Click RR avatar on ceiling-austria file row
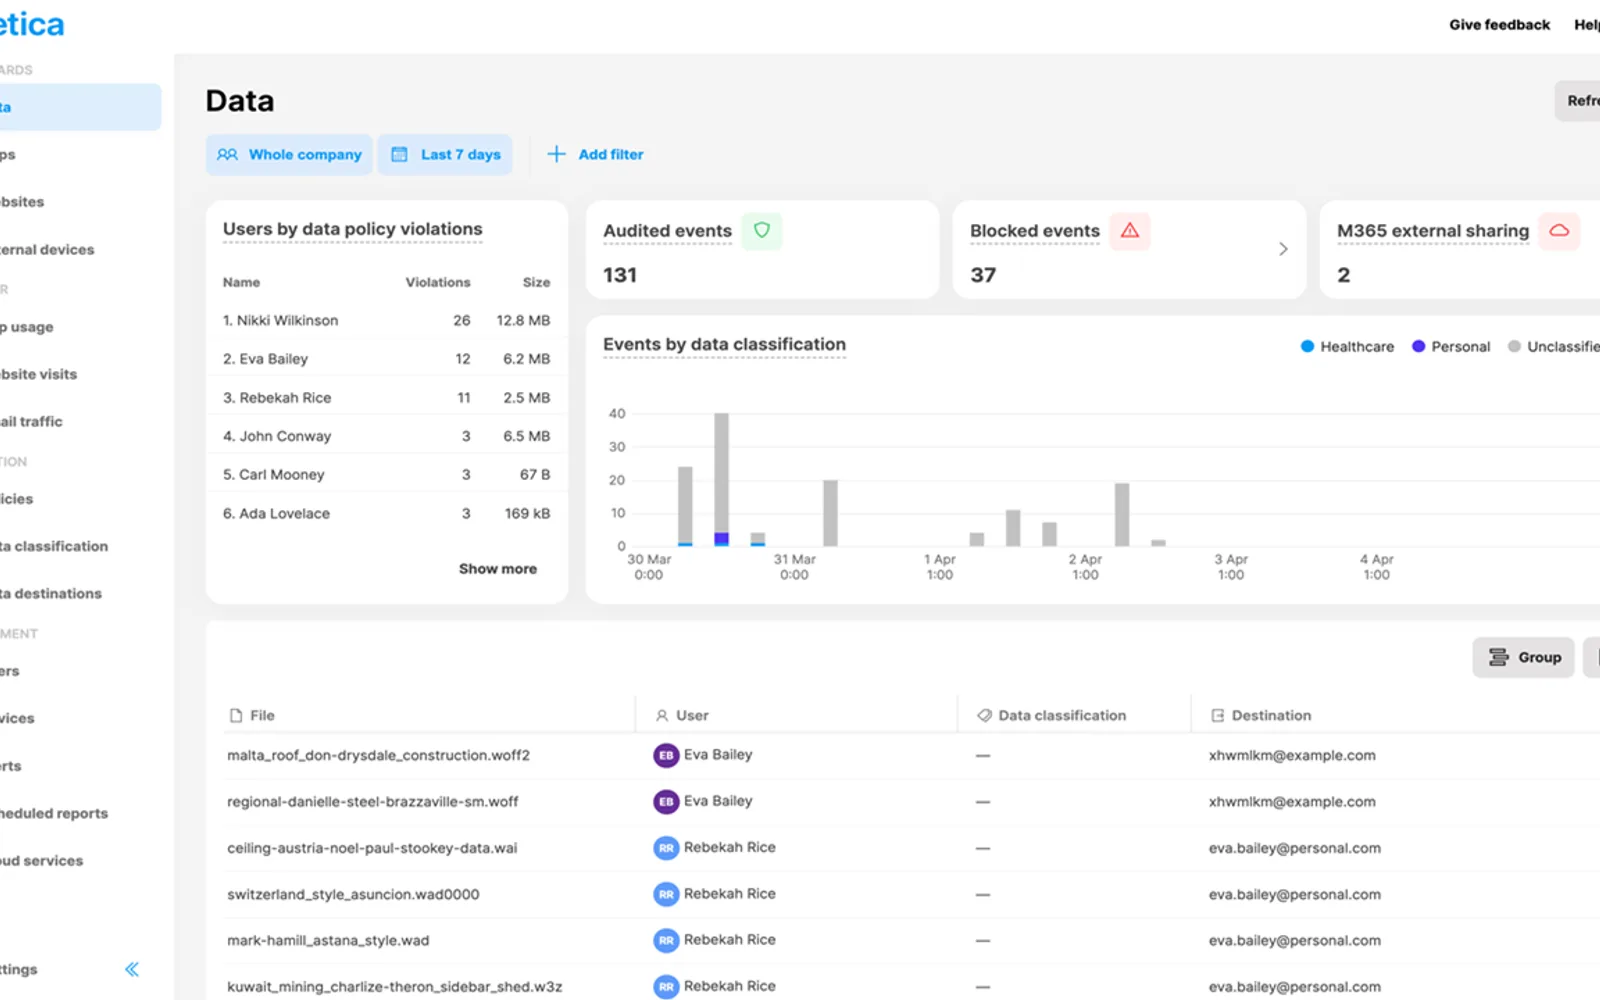The image size is (1600, 1000). [x=666, y=848]
